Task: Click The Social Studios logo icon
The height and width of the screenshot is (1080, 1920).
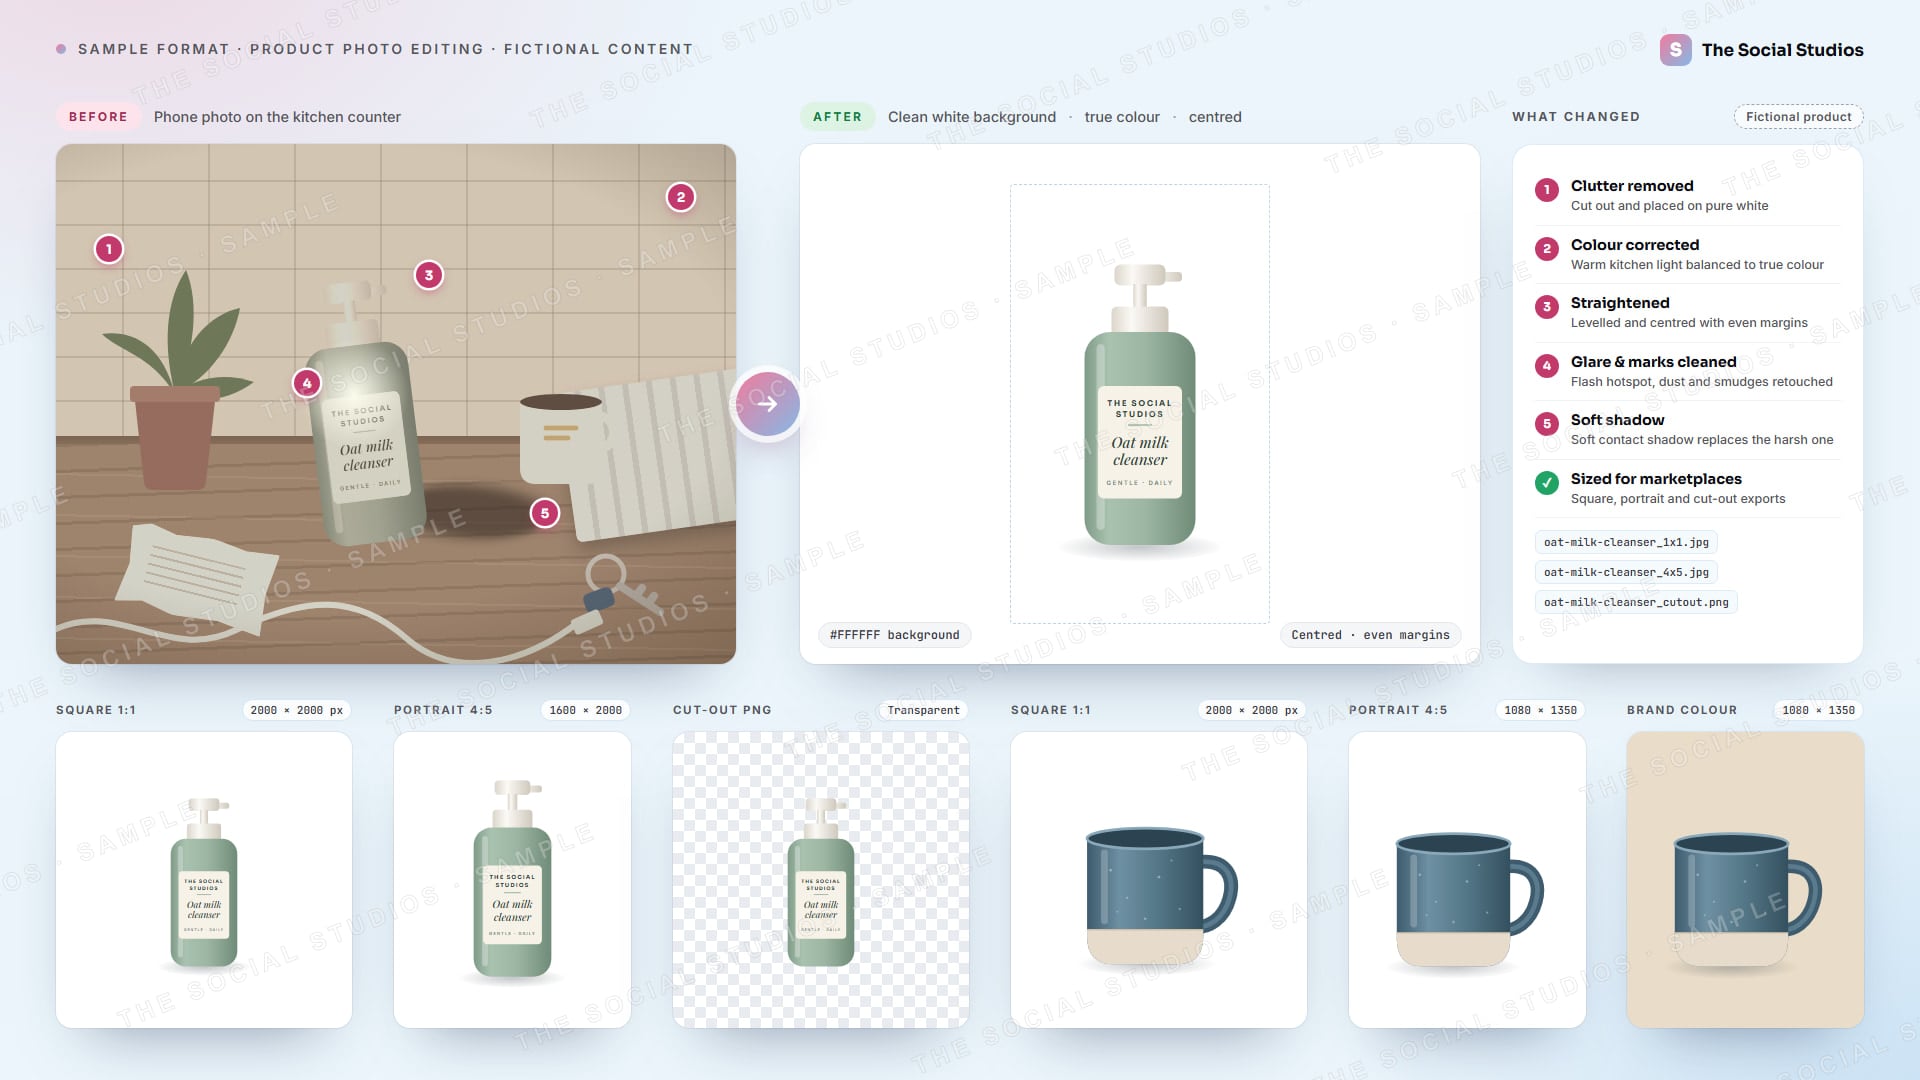Action: click(x=1675, y=50)
